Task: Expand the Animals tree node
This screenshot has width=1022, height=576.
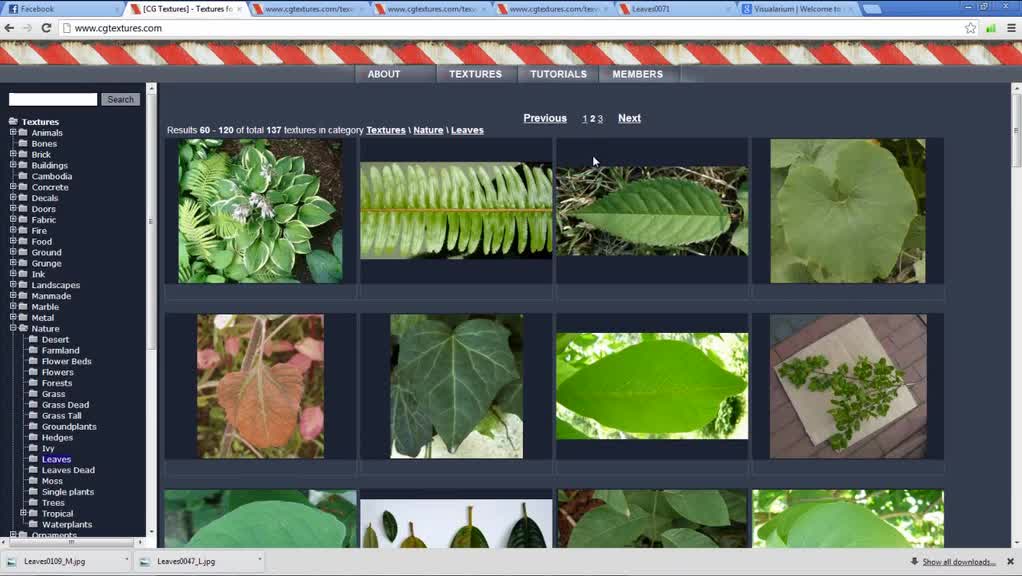Action: 12,132
